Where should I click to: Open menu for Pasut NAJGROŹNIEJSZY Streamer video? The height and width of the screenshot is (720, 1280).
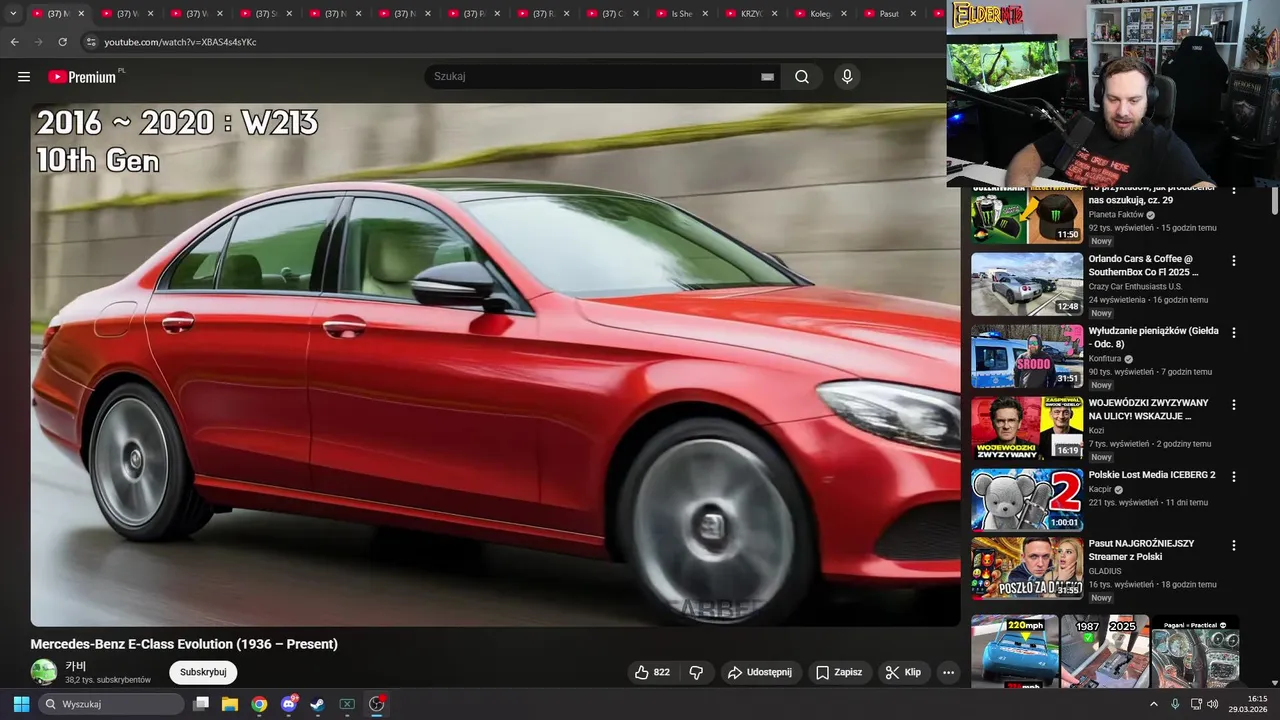[1233, 546]
